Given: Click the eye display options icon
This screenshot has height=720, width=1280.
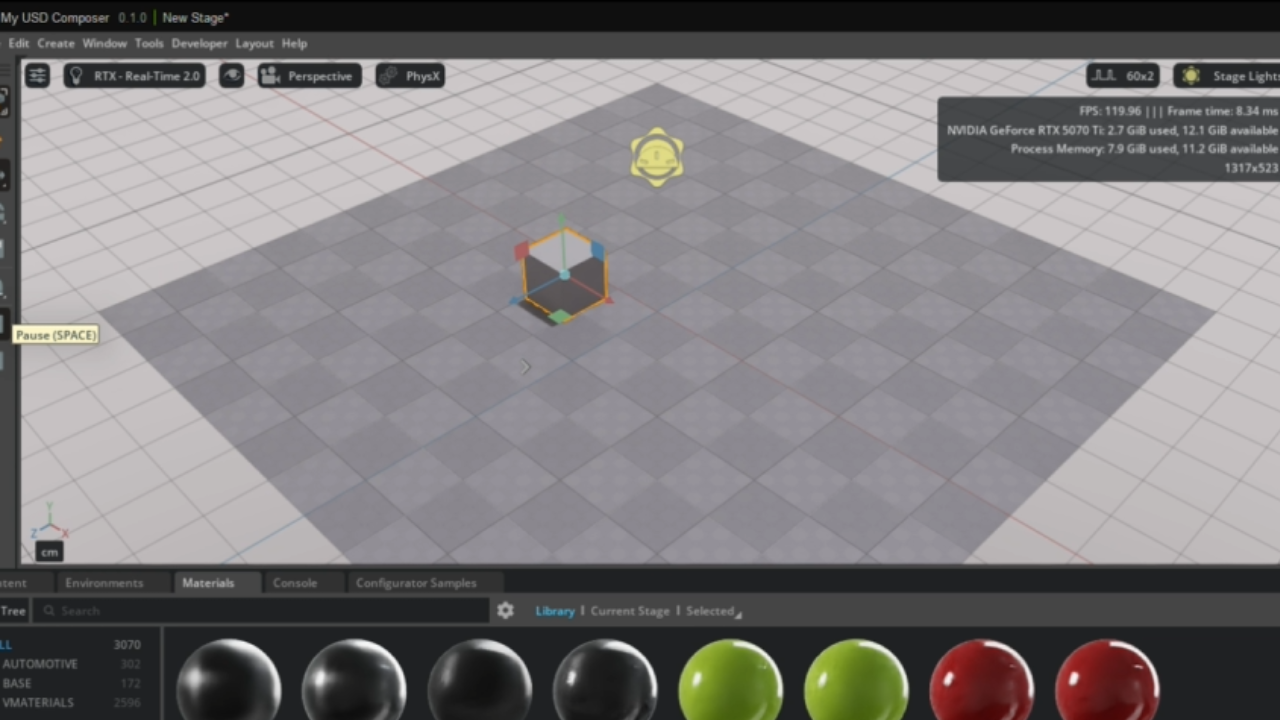Looking at the screenshot, I should click(x=231, y=76).
